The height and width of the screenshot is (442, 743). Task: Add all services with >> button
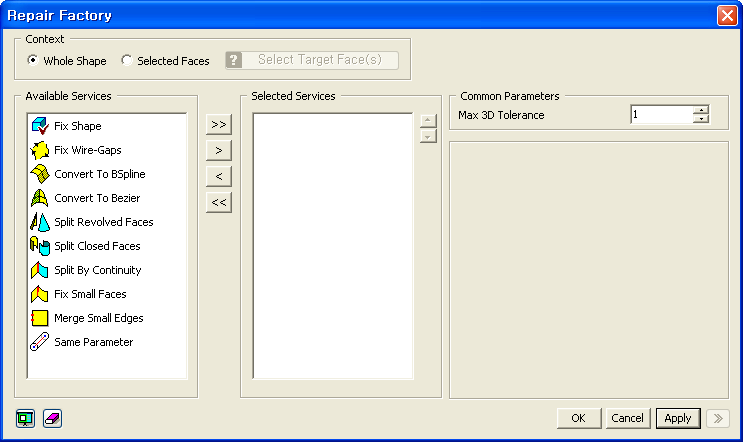point(218,125)
